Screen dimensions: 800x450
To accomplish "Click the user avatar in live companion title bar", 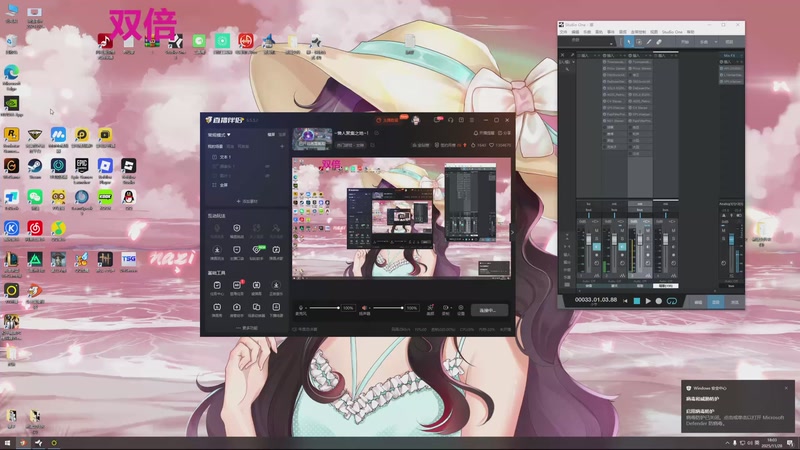I will pyautogui.click(x=416, y=120).
